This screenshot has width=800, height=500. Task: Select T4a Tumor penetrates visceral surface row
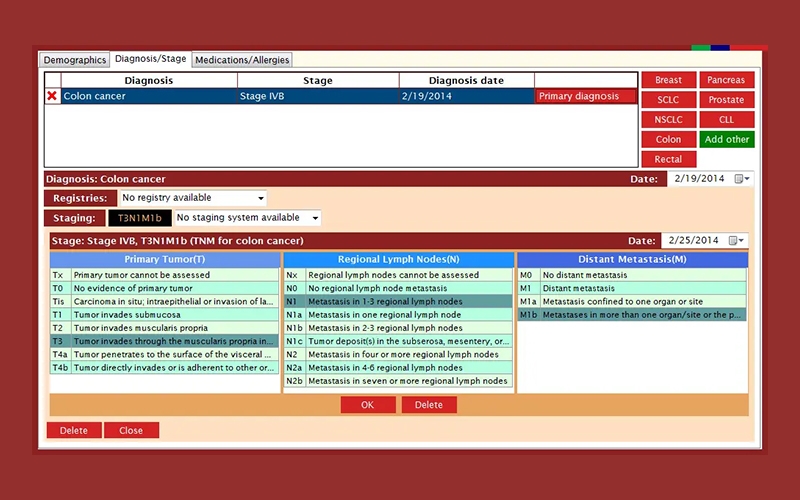[x=165, y=355]
